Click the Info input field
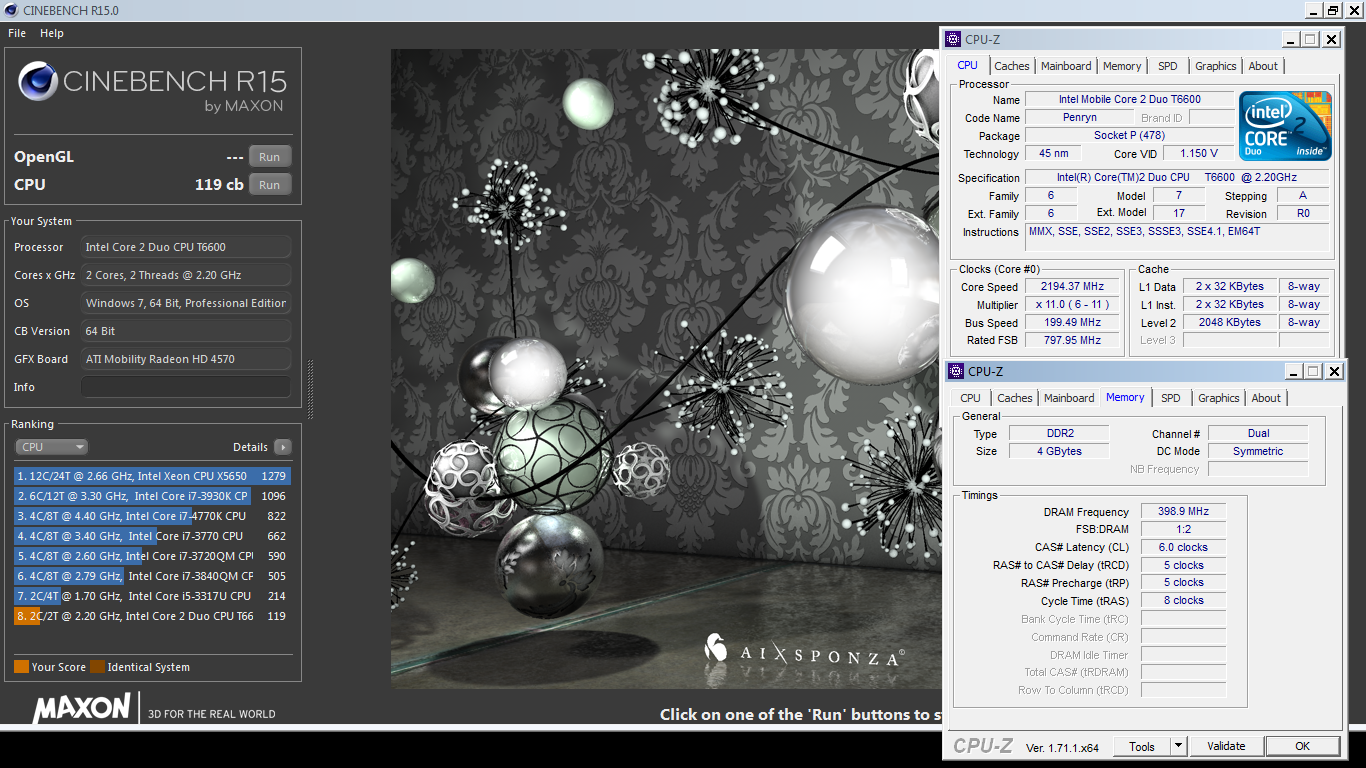 (x=186, y=387)
